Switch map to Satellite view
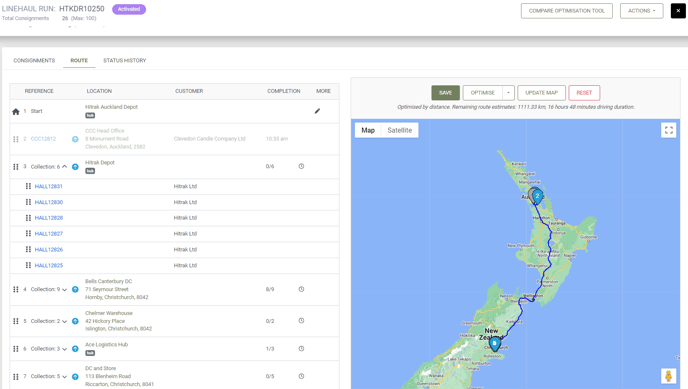The height and width of the screenshot is (389, 688). pos(400,130)
